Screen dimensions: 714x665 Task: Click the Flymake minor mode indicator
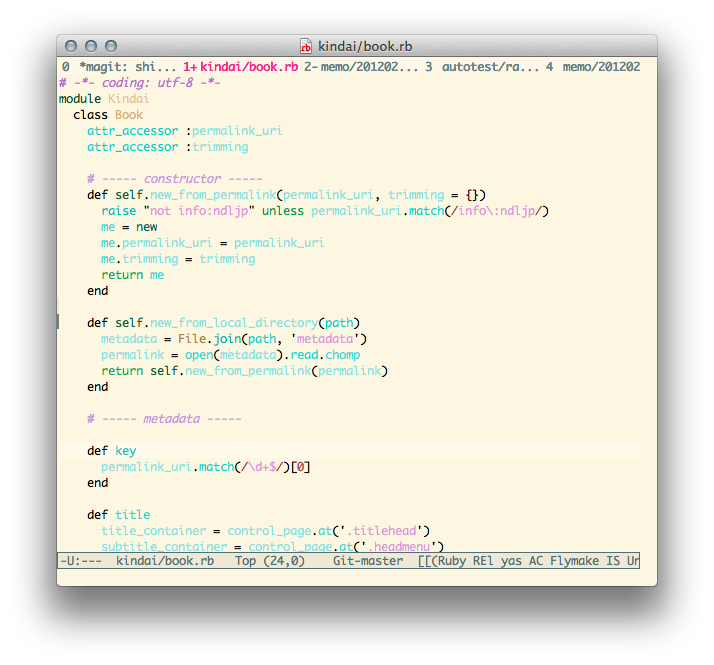pyautogui.click(x=574, y=561)
